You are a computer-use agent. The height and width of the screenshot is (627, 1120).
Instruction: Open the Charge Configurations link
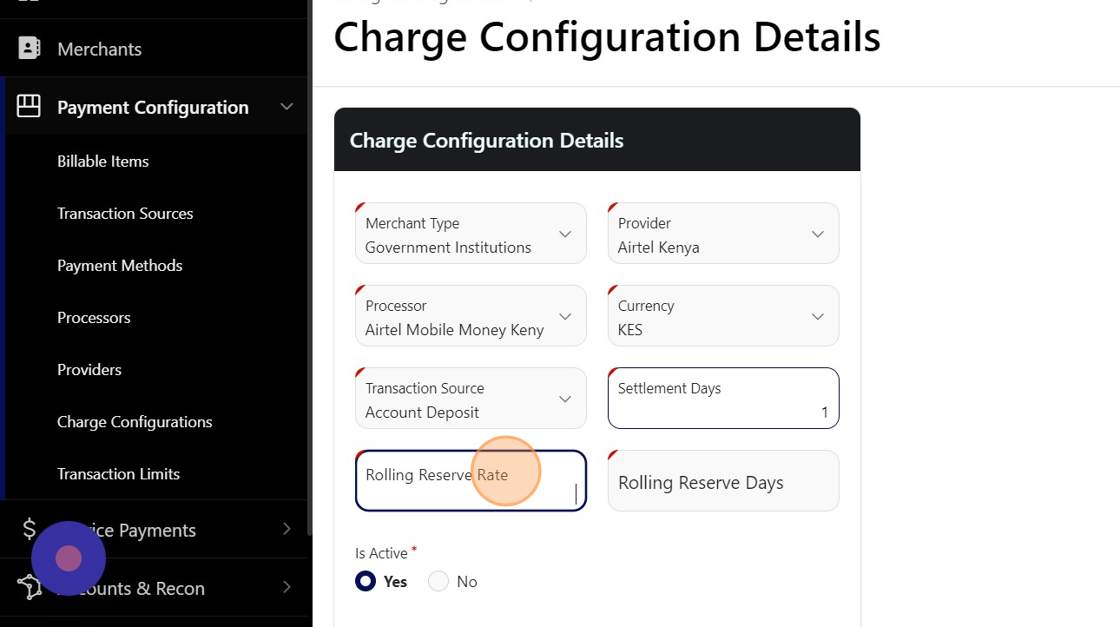(134, 421)
